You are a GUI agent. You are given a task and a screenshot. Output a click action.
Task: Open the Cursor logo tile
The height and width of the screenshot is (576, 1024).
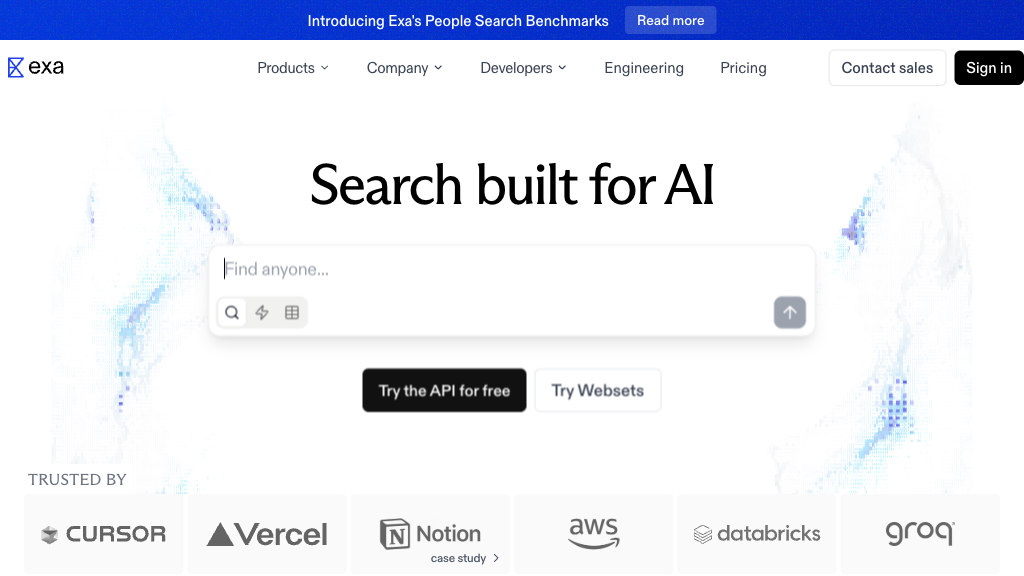[104, 534]
